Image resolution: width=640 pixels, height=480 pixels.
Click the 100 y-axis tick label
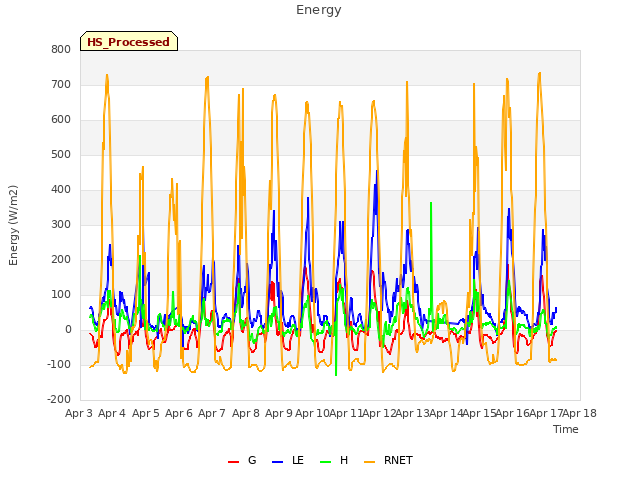coord(61,295)
